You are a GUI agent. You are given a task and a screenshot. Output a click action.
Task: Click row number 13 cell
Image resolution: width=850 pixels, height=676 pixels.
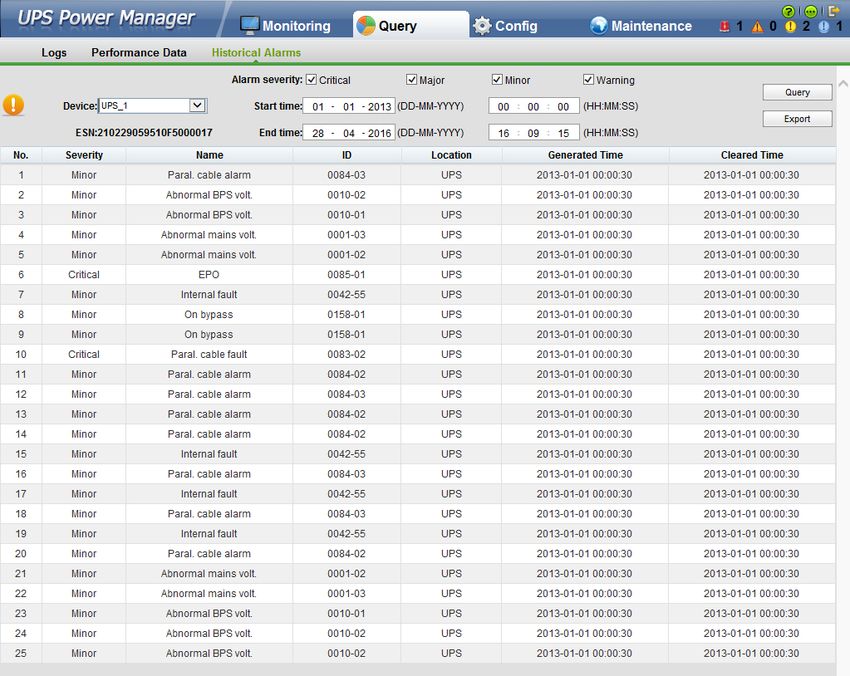21,414
